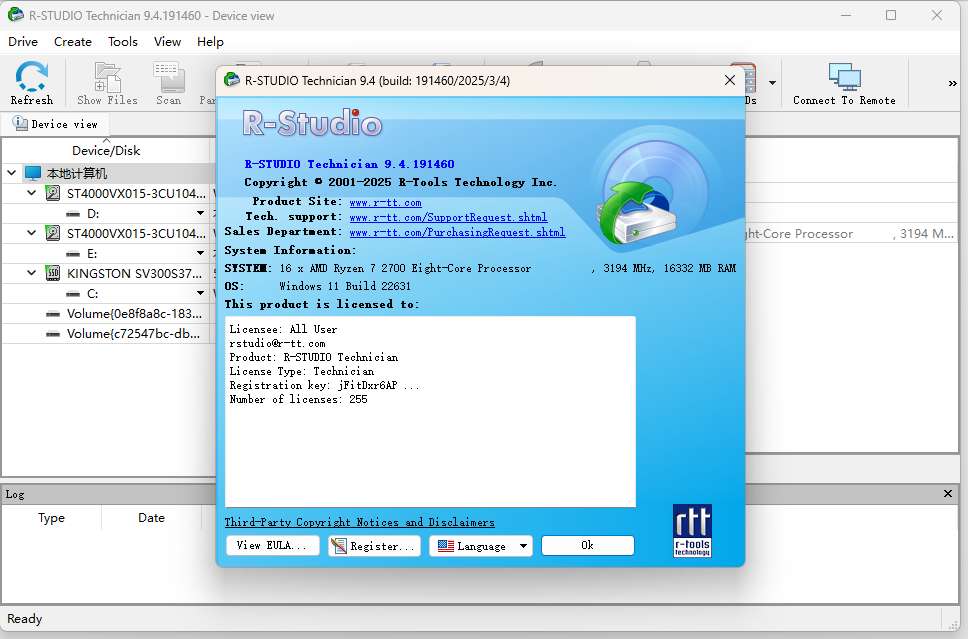Open the Tech support request link
Viewport: 968px width, 639px height.
coord(448,217)
